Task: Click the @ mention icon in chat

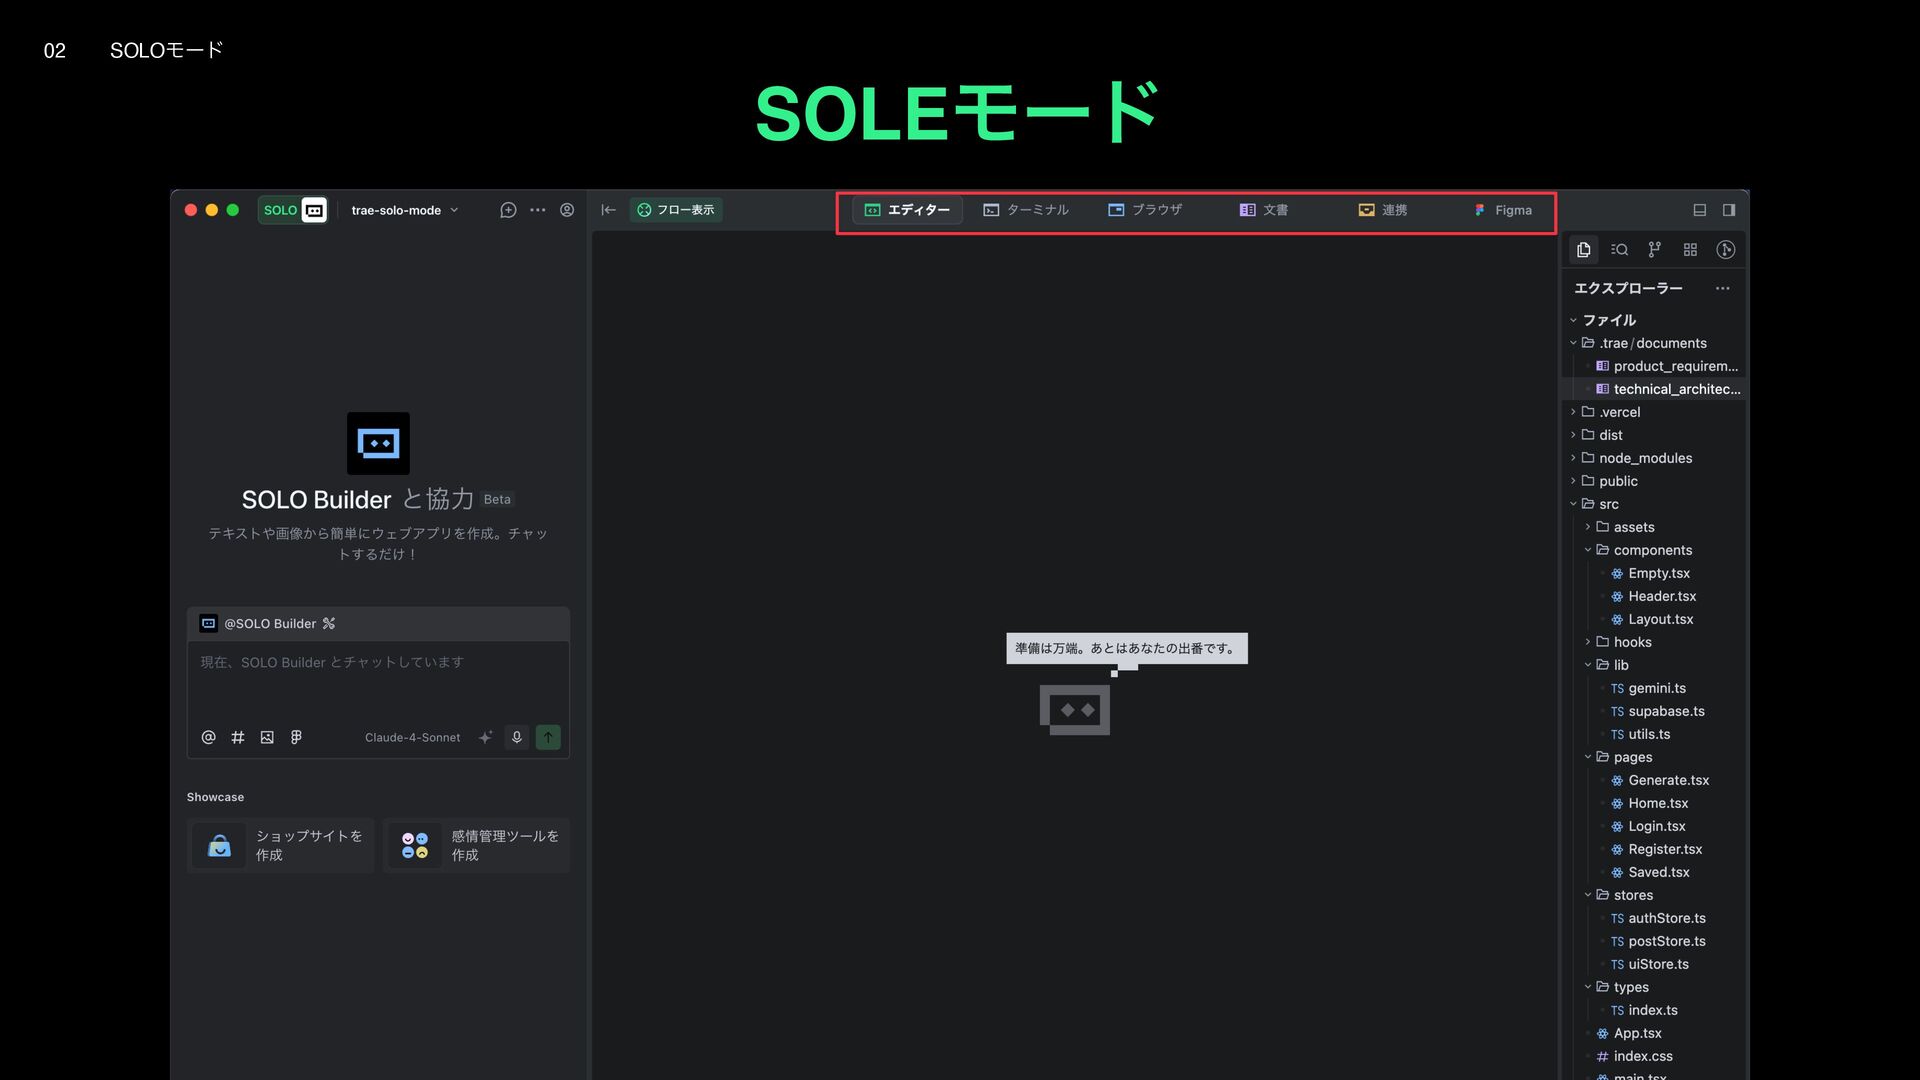Action: tap(208, 737)
